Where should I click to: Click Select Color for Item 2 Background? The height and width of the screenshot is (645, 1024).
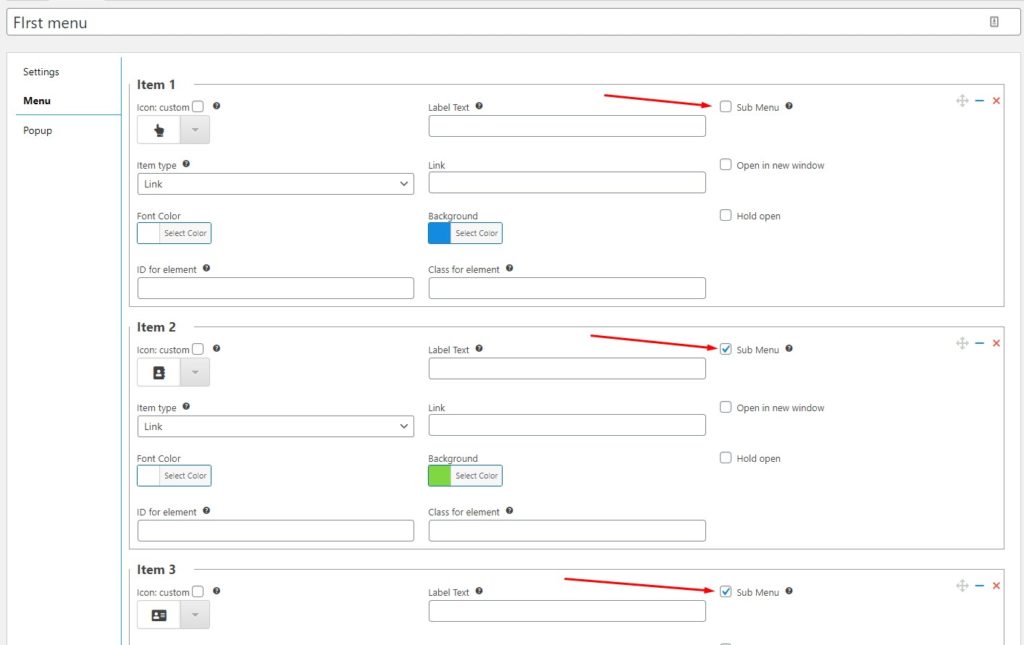(477, 475)
